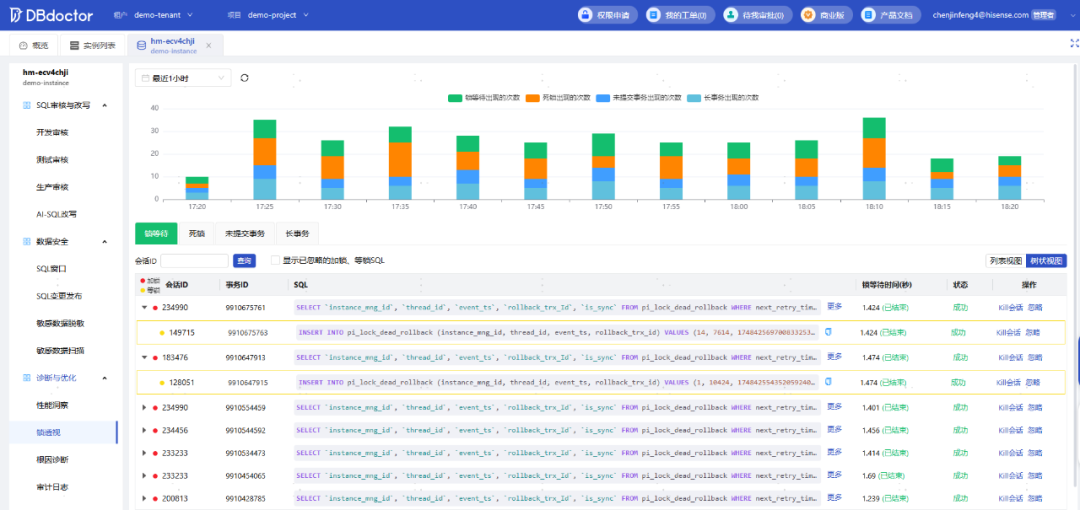Image resolution: width=1080 pixels, height=510 pixels.
Task: Collapse the 诊断与优化 sidebar section
Action: coord(105,378)
